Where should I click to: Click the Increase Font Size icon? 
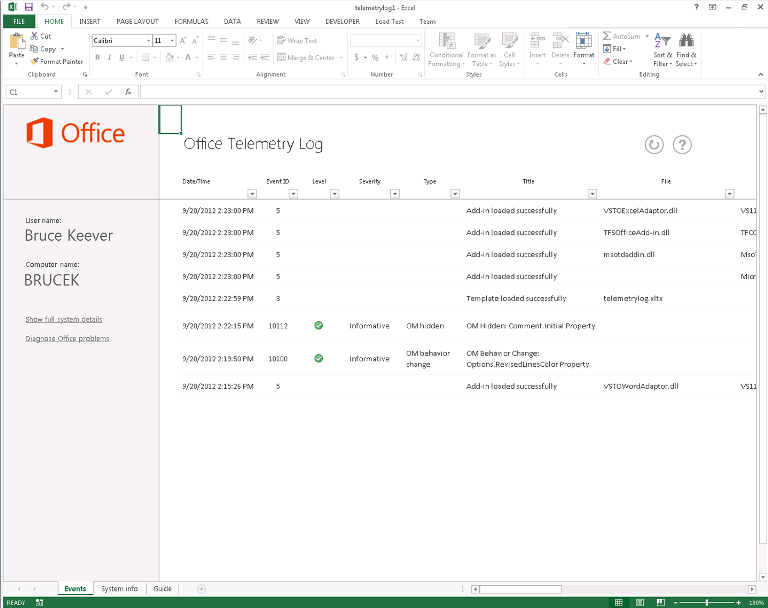pyautogui.click(x=183, y=41)
